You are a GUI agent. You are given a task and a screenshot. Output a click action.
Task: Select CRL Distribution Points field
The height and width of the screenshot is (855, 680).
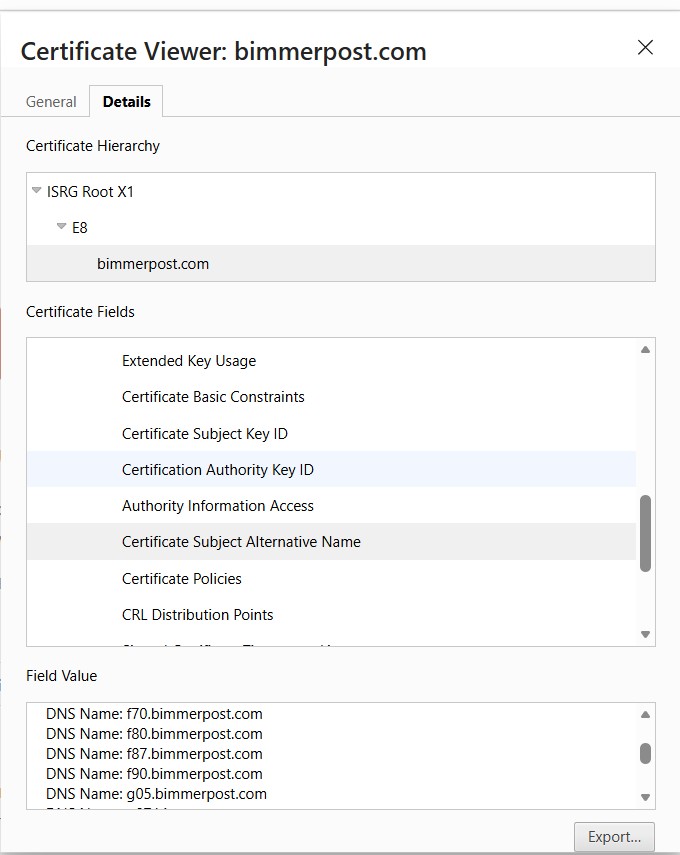[x=198, y=615]
